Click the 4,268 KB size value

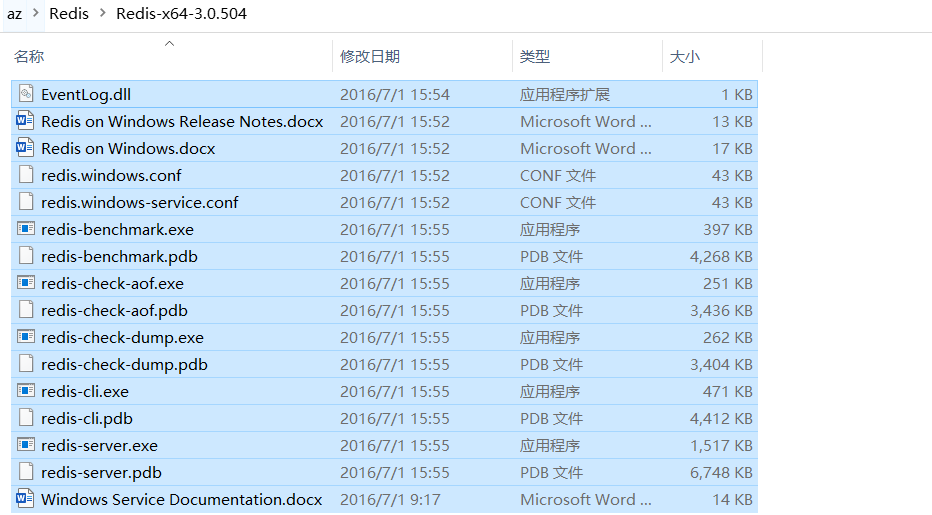pos(721,256)
